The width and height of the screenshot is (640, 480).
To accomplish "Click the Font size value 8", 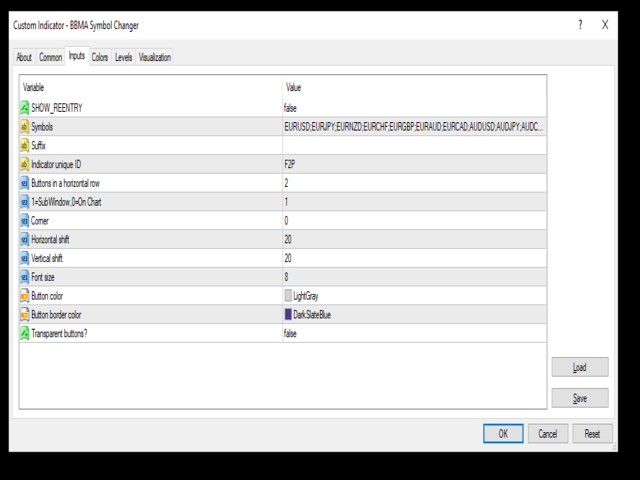I will [x=286, y=277].
